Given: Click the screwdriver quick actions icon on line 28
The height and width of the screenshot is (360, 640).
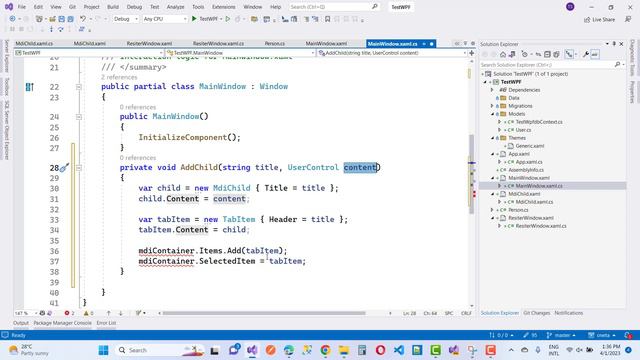Looking at the screenshot, I should point(64,167).
